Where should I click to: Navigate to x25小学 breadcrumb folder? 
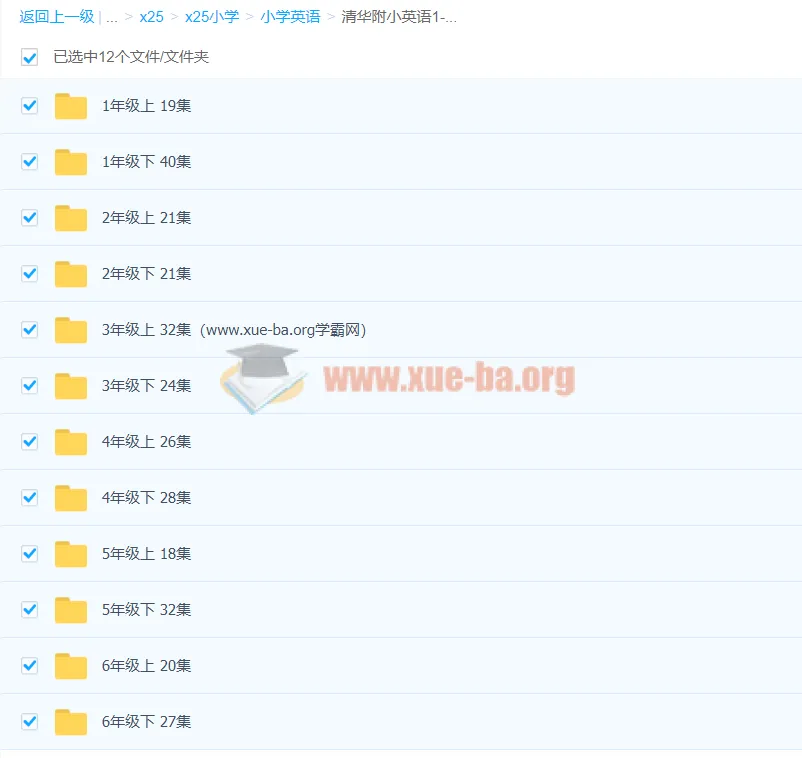[212, 17]
